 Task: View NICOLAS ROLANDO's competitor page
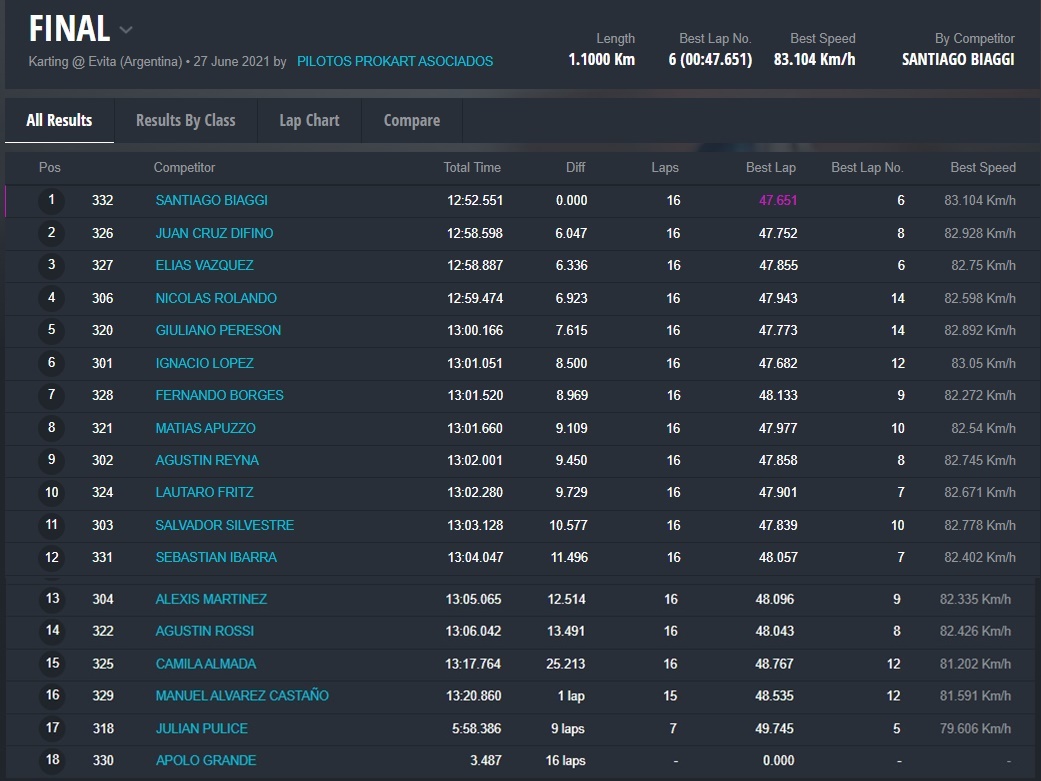(216, 298)
